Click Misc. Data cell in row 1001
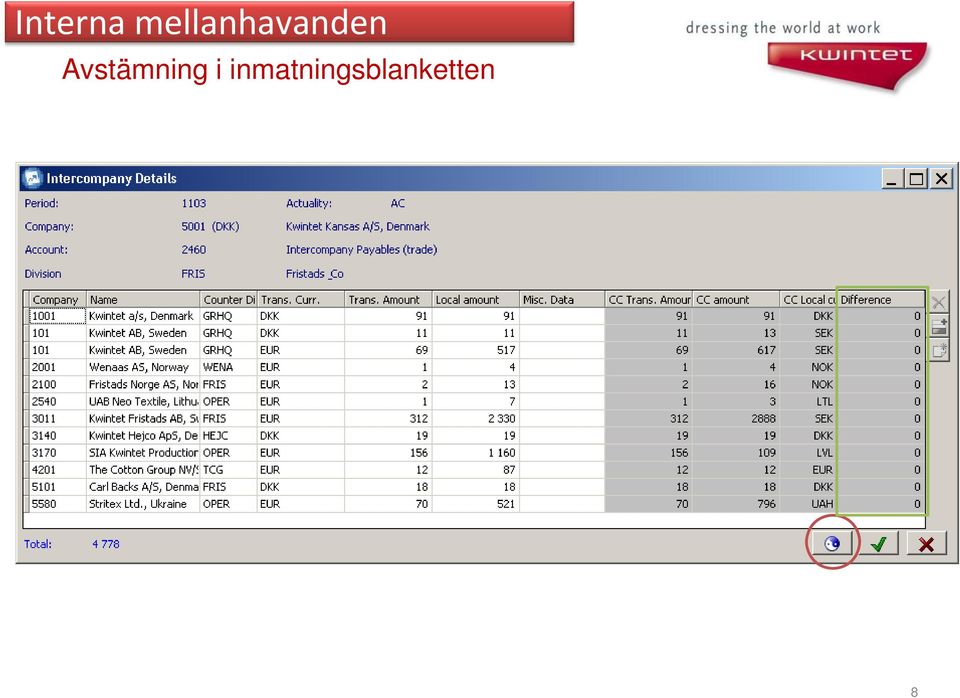 coord(562,316)
